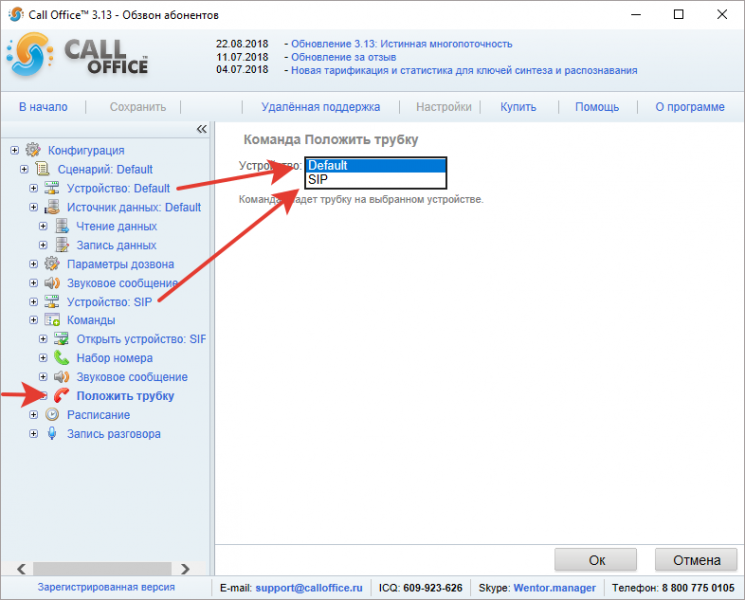Collapse the sidebar with the double chevron
The height and width of the screenshot is (600, 745).
click(x=202, y=129)
